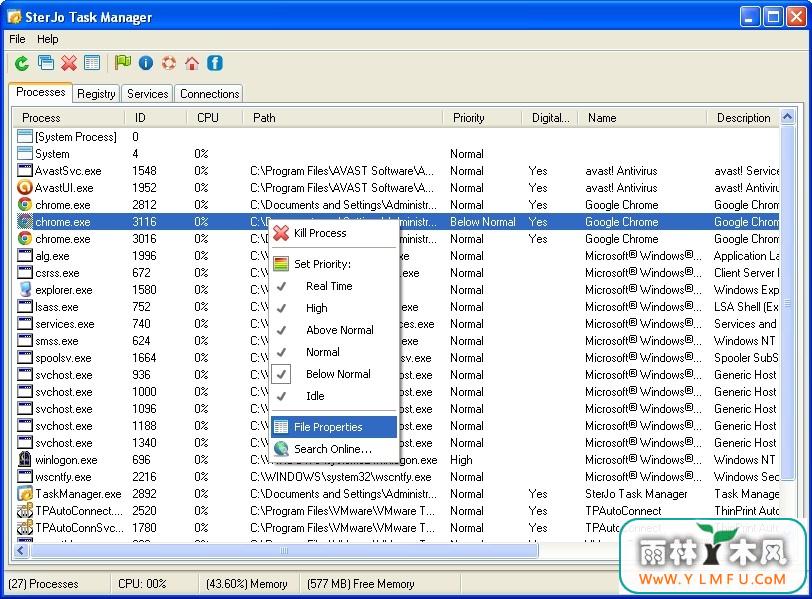Click the explorer.exe process icon

click(24, 289)
